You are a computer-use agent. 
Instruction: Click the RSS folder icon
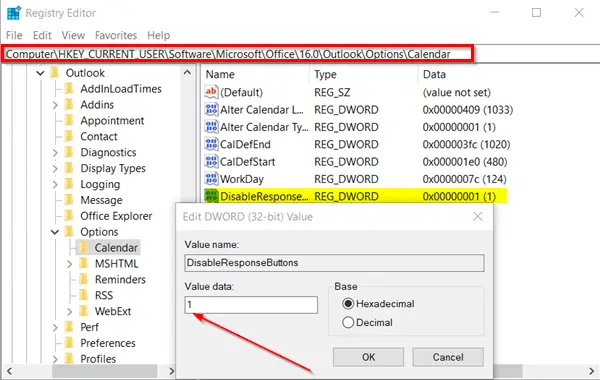(x=84, y=295)
